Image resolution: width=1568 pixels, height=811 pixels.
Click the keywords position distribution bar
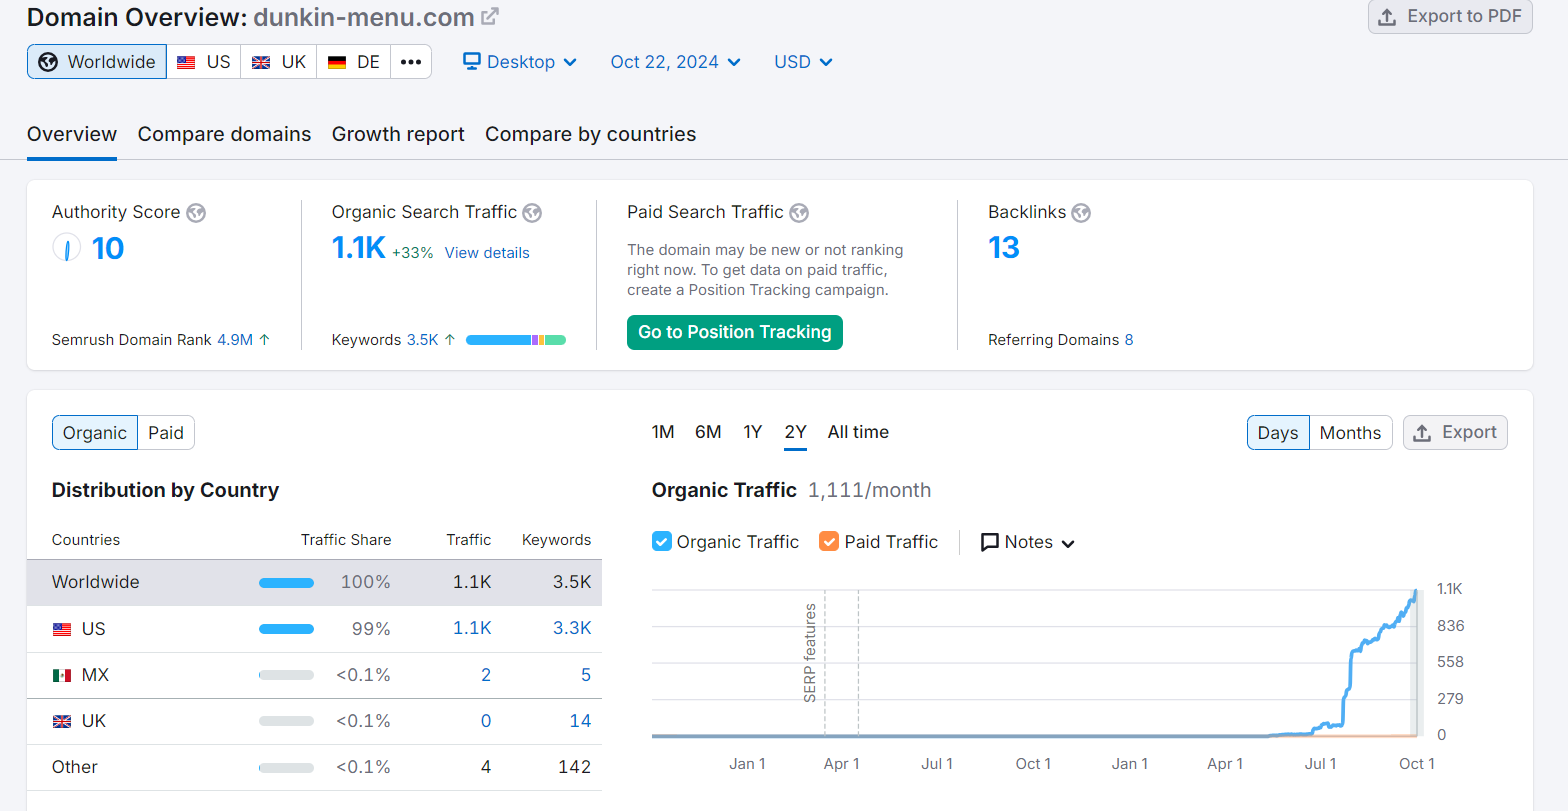click(516, 340)
